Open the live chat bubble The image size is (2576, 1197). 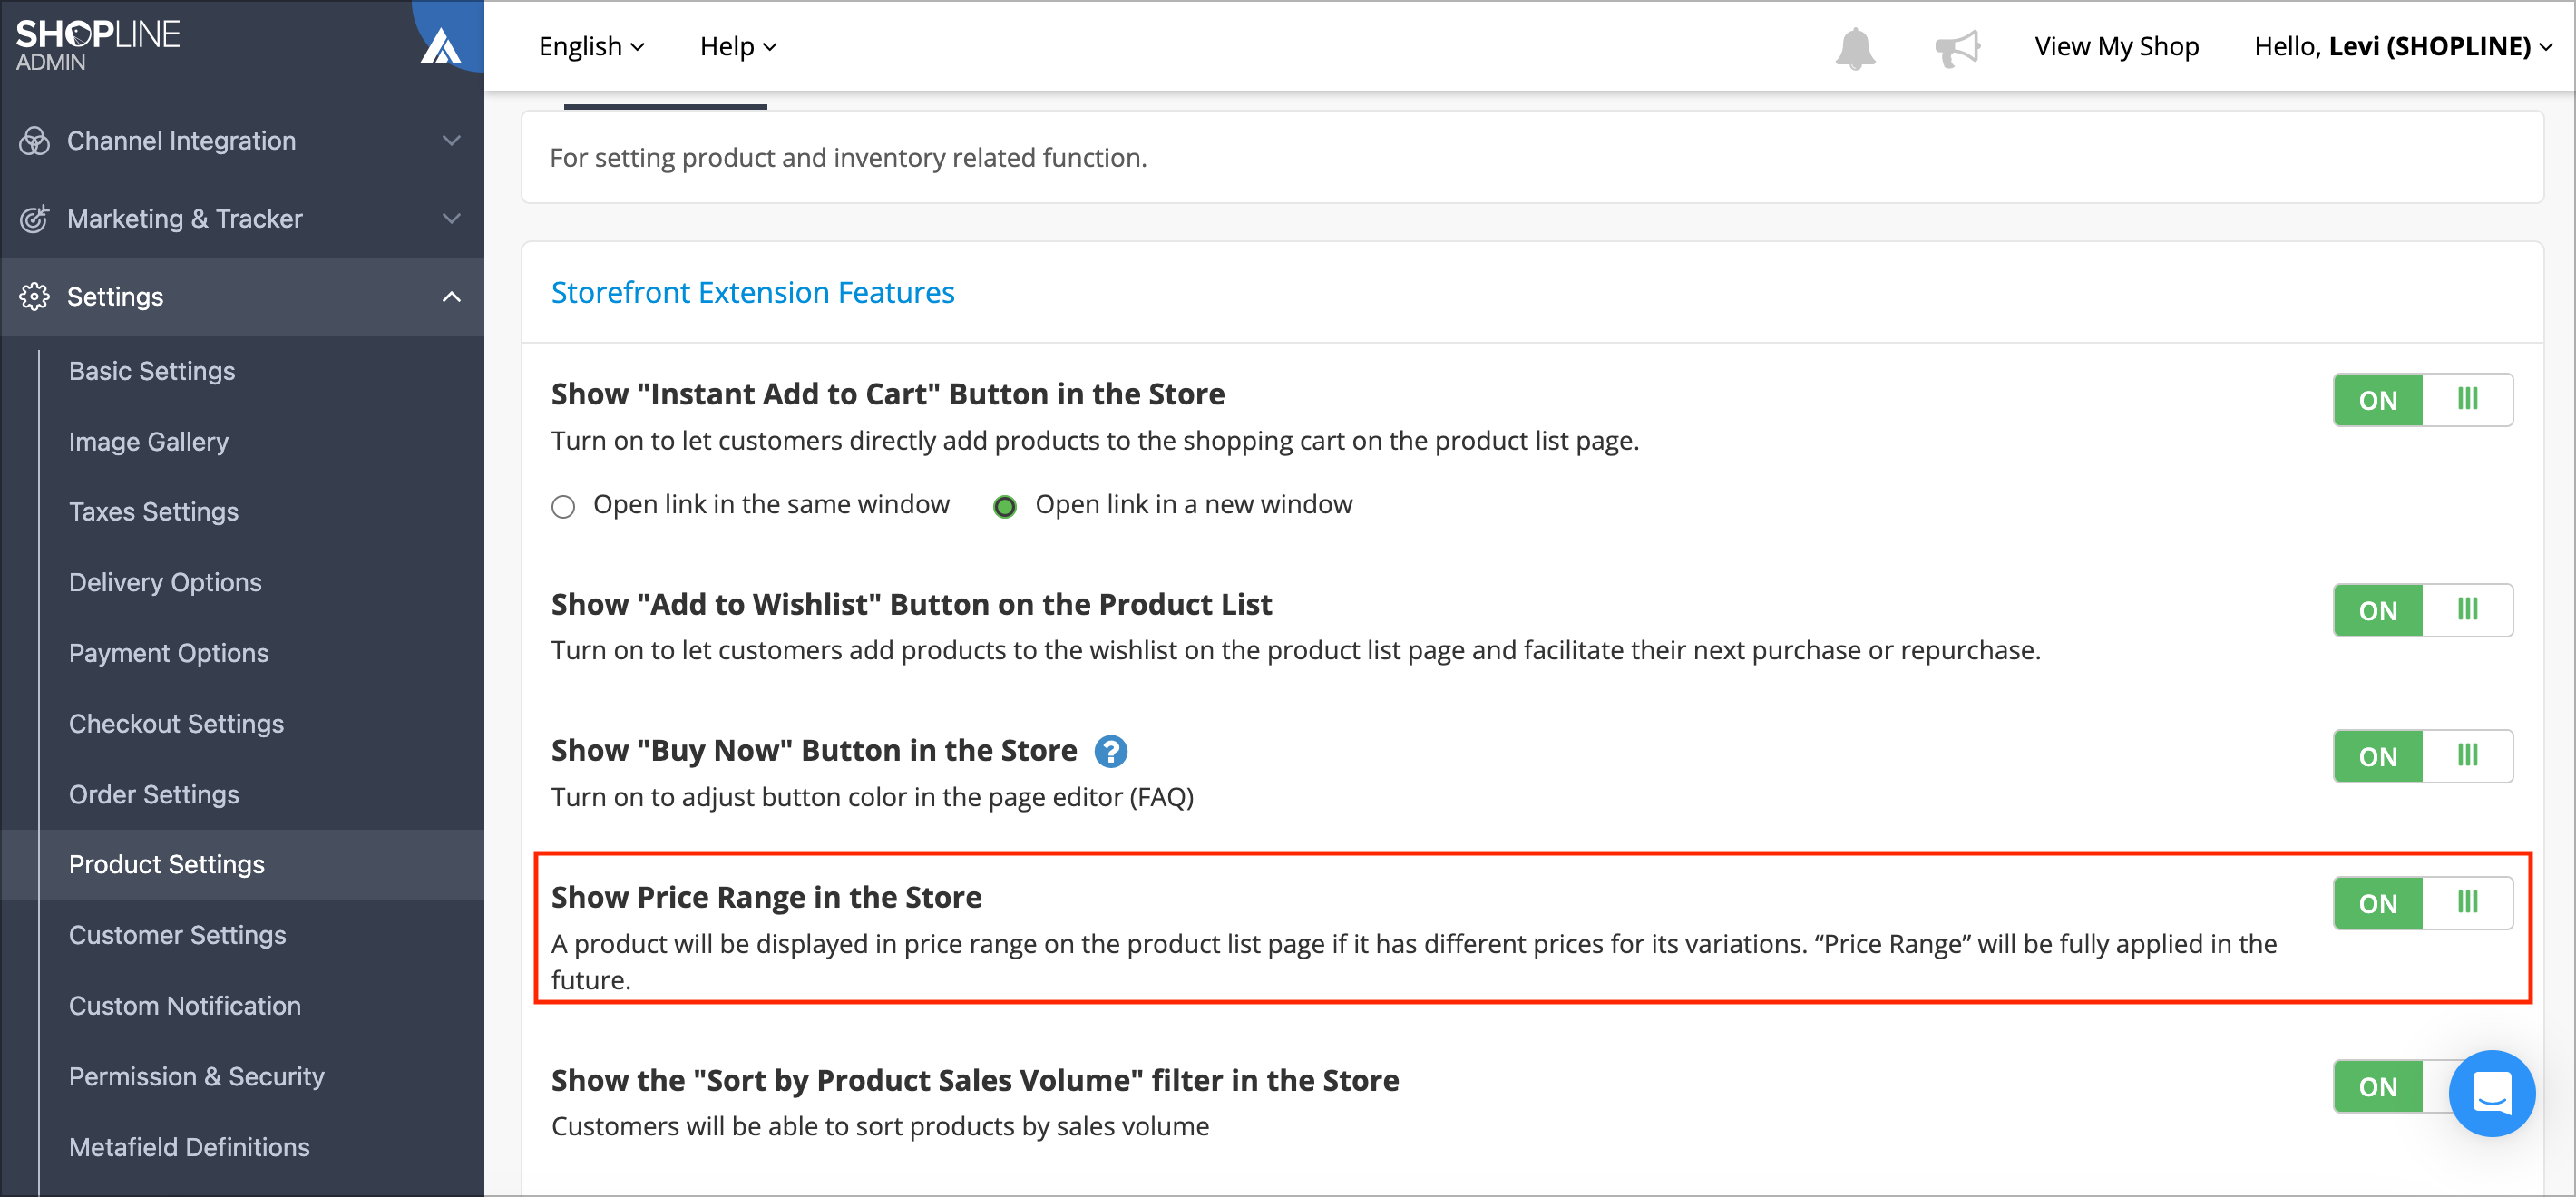tap(2491, 1092)
